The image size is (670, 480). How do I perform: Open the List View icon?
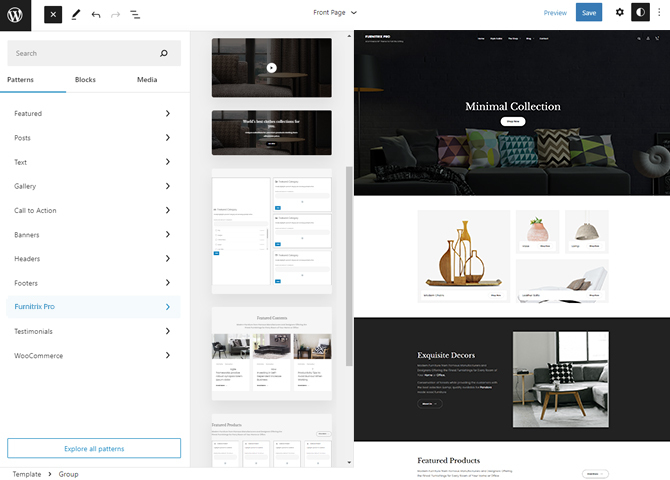[x=135, y=14]
